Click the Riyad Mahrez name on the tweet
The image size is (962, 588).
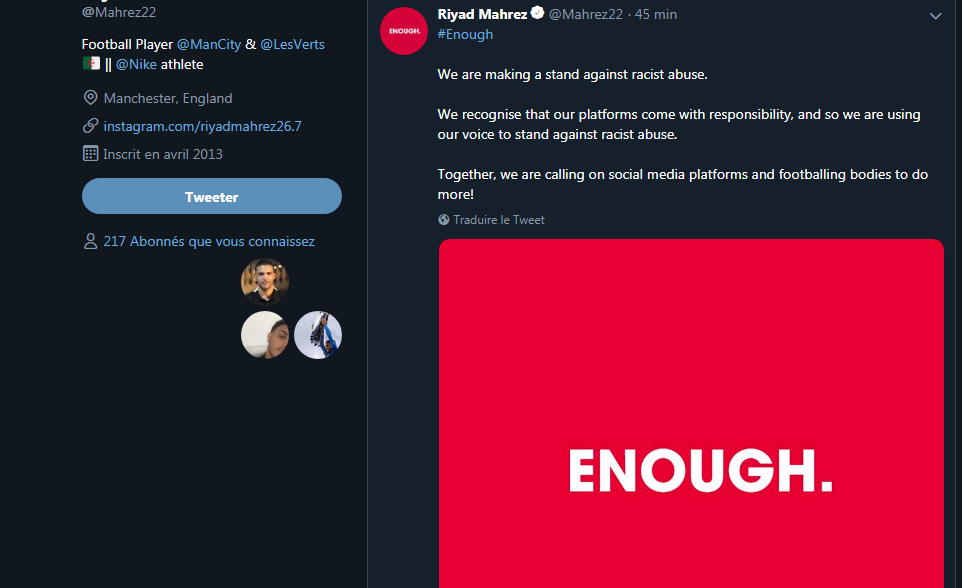(482, 14)
